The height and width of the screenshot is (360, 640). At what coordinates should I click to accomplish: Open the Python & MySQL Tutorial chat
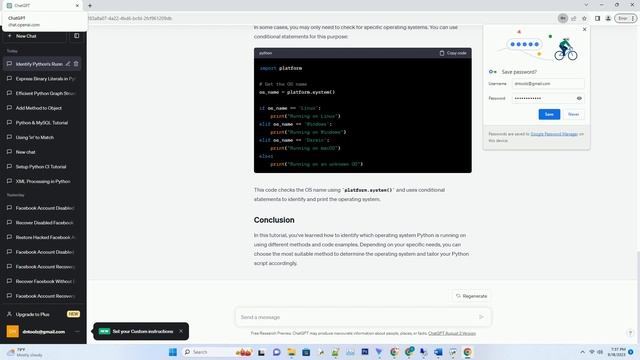(42, 123)
